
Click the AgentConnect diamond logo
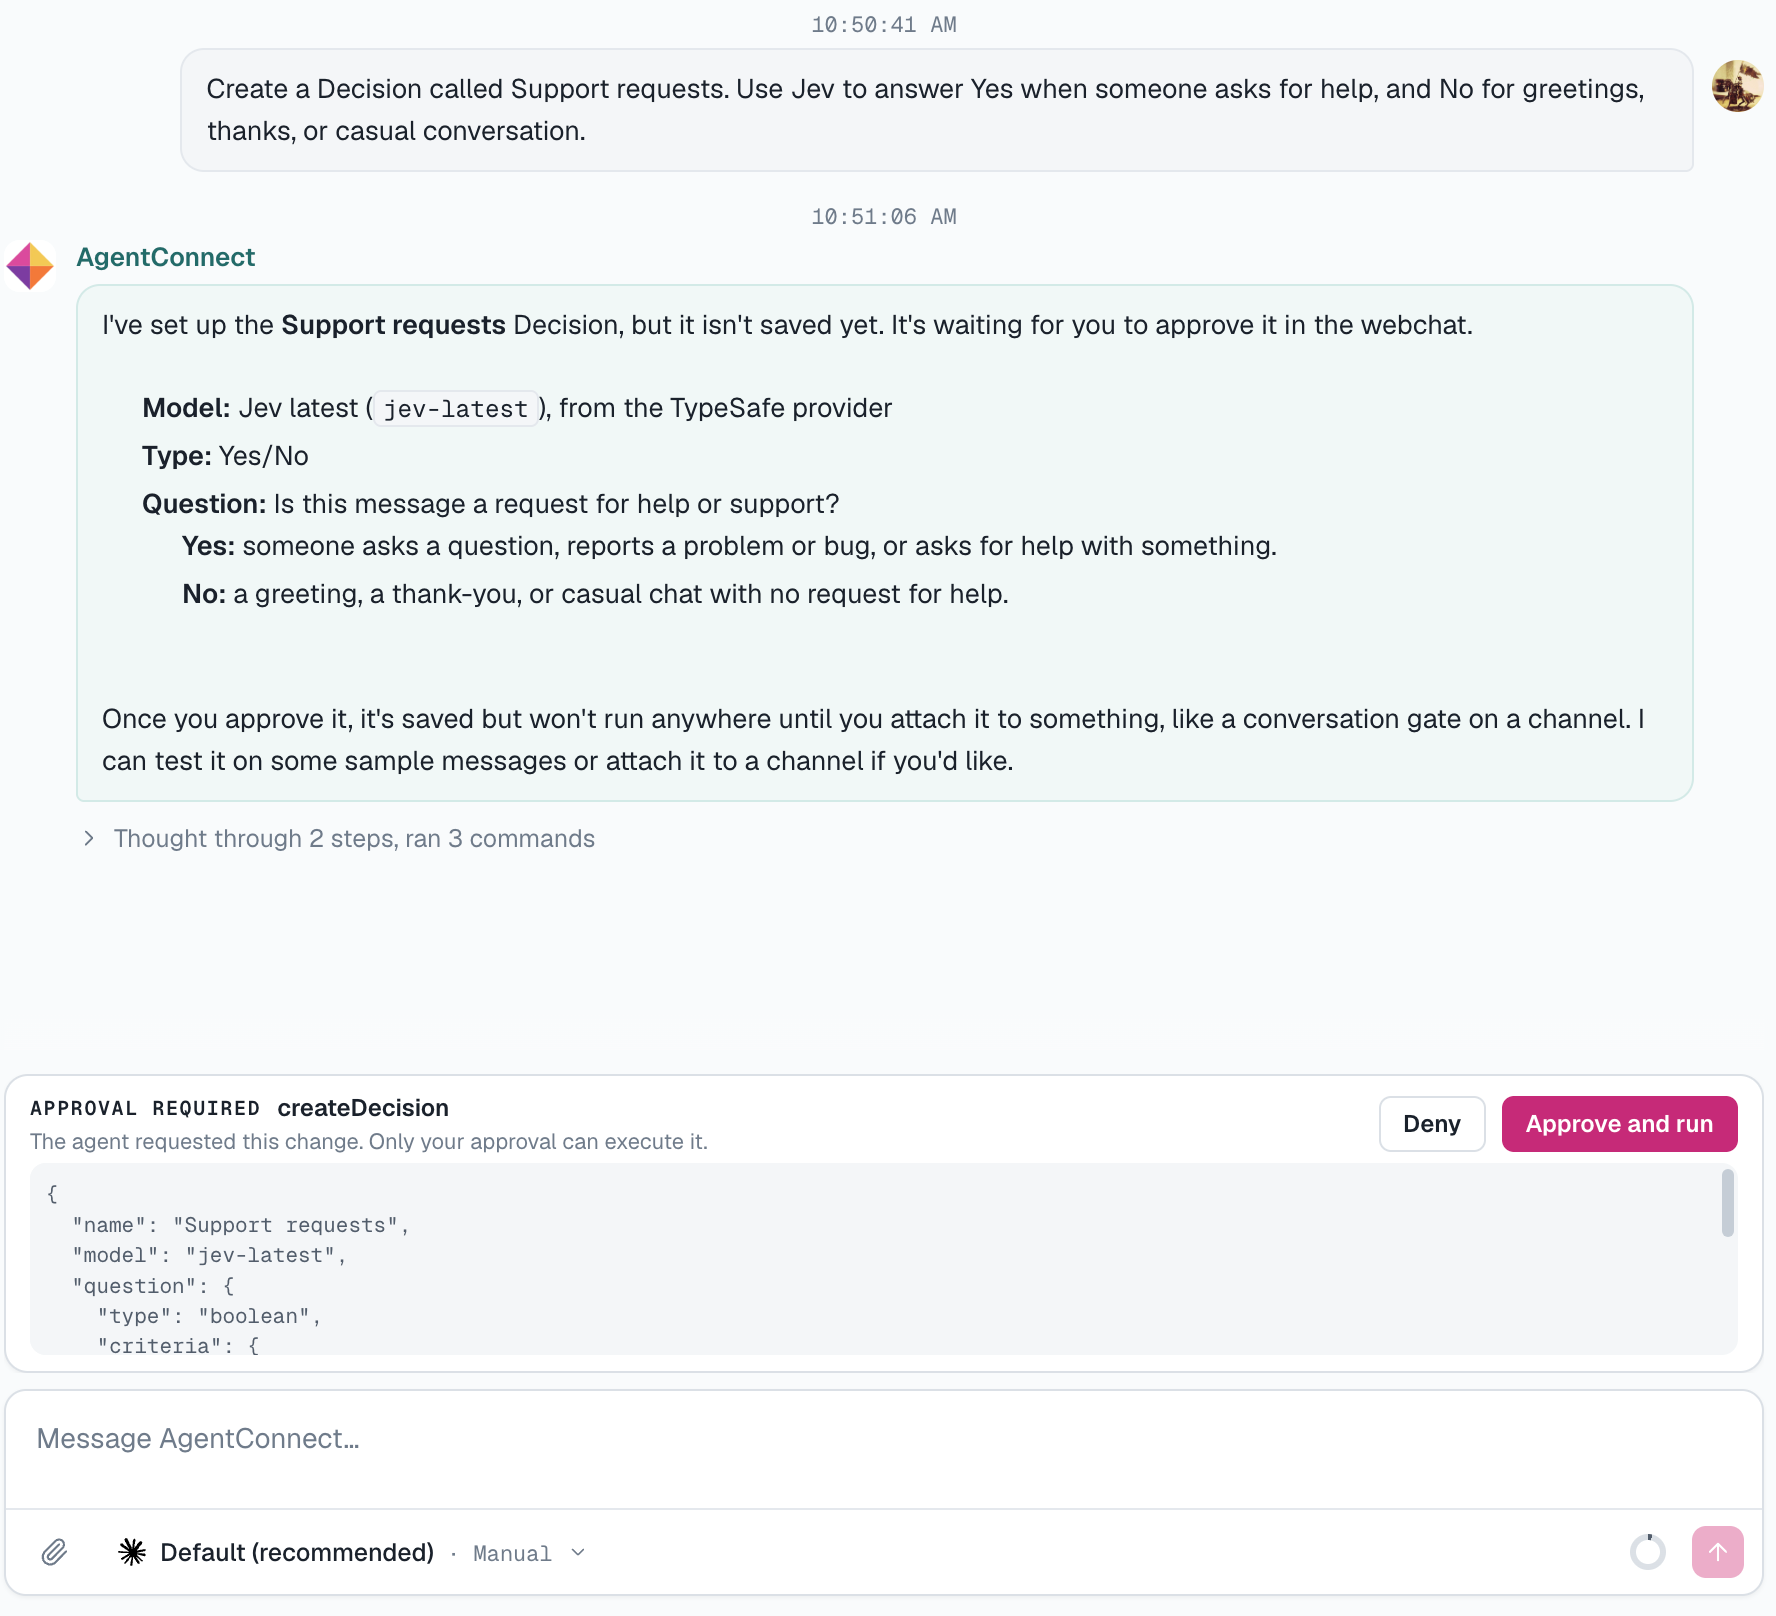[30, 266]
